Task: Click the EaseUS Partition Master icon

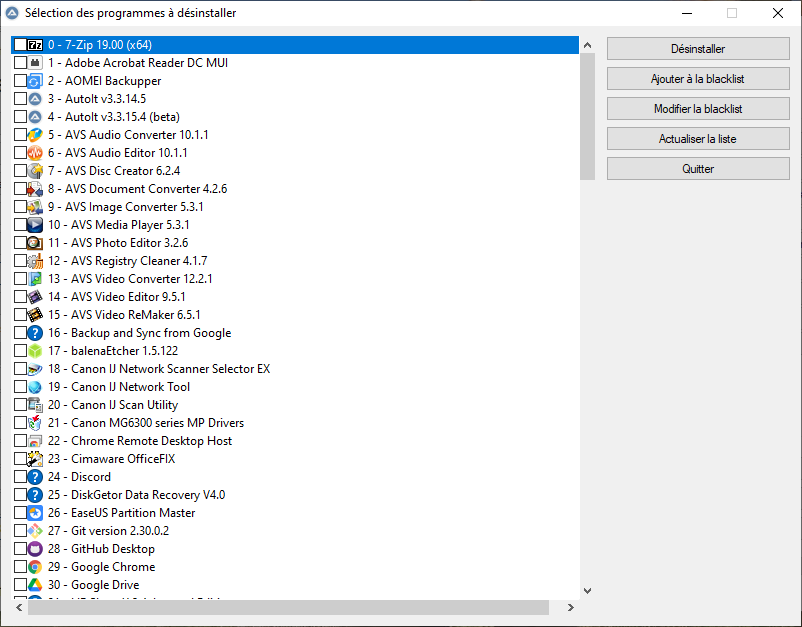Action: [x=35, y=513]
